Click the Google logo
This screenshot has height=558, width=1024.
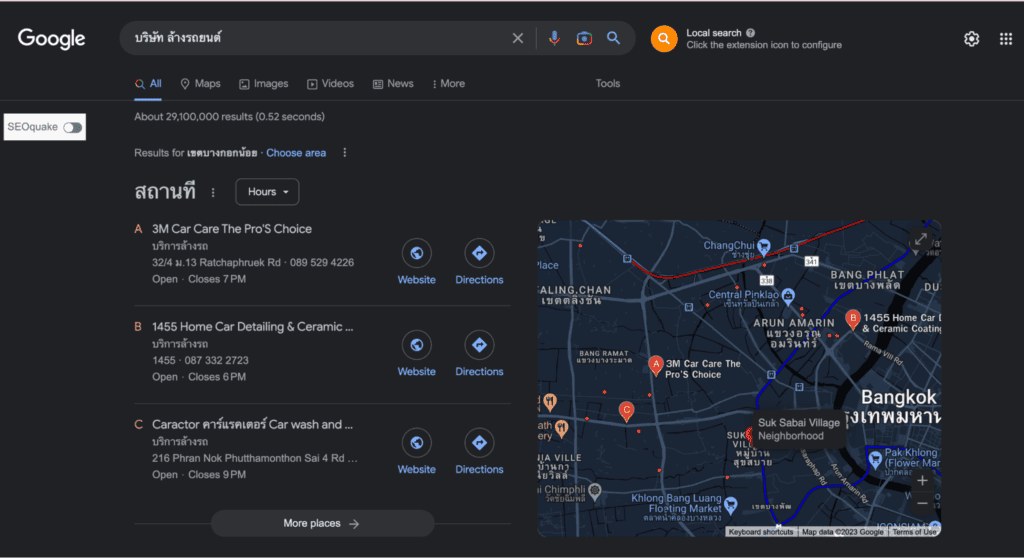pyautogui.click(x=51, y=39)
